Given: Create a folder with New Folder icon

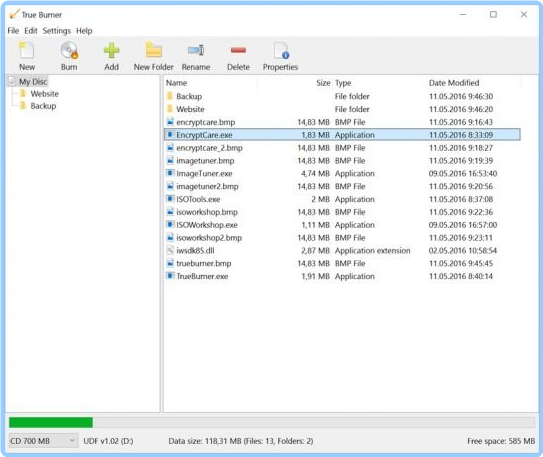Looking at the screenshot, I should pos(154,51).
